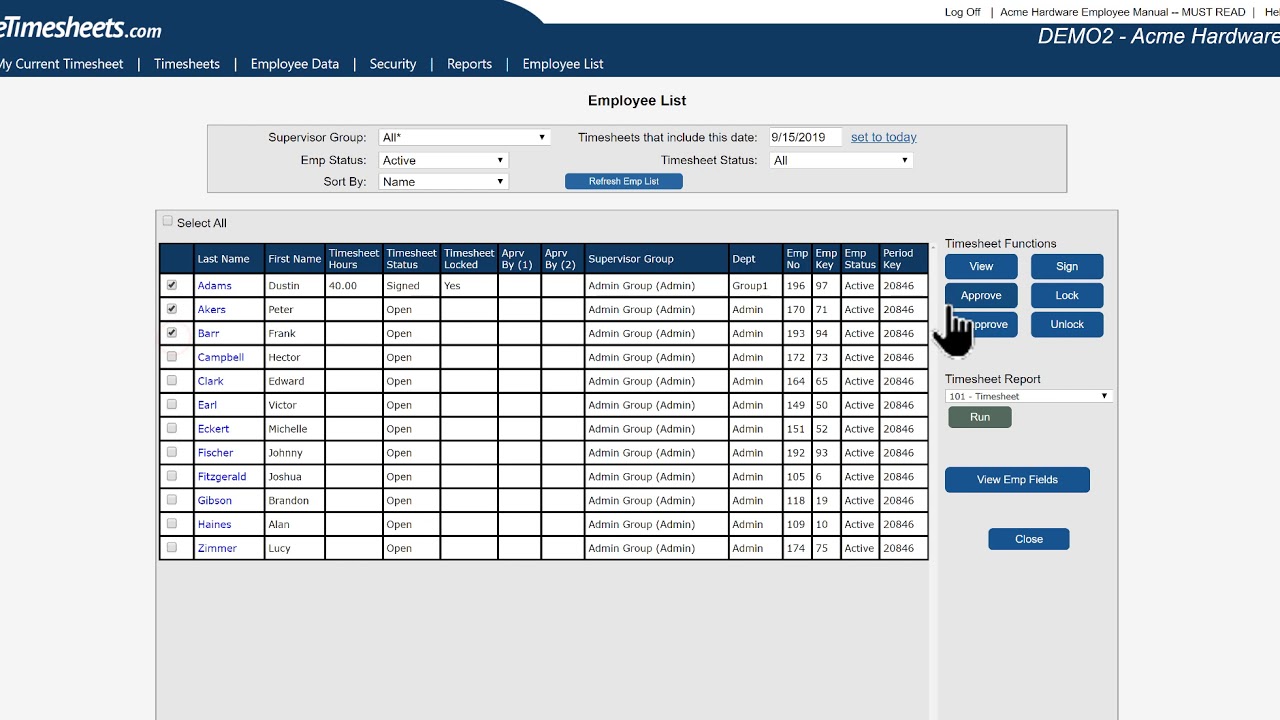Check the Fischer row checkbox
Screen dimensions: 1280x720
pos(172,452)
